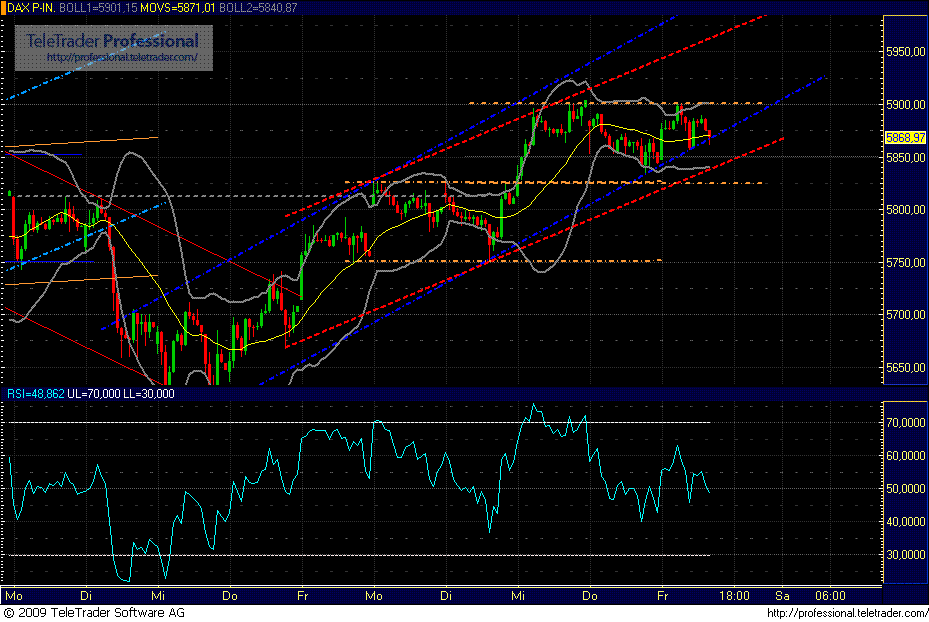Click the © 2009 TeleTrader Software AG text
The image size is (929, 622).
(x=95, y=614)
